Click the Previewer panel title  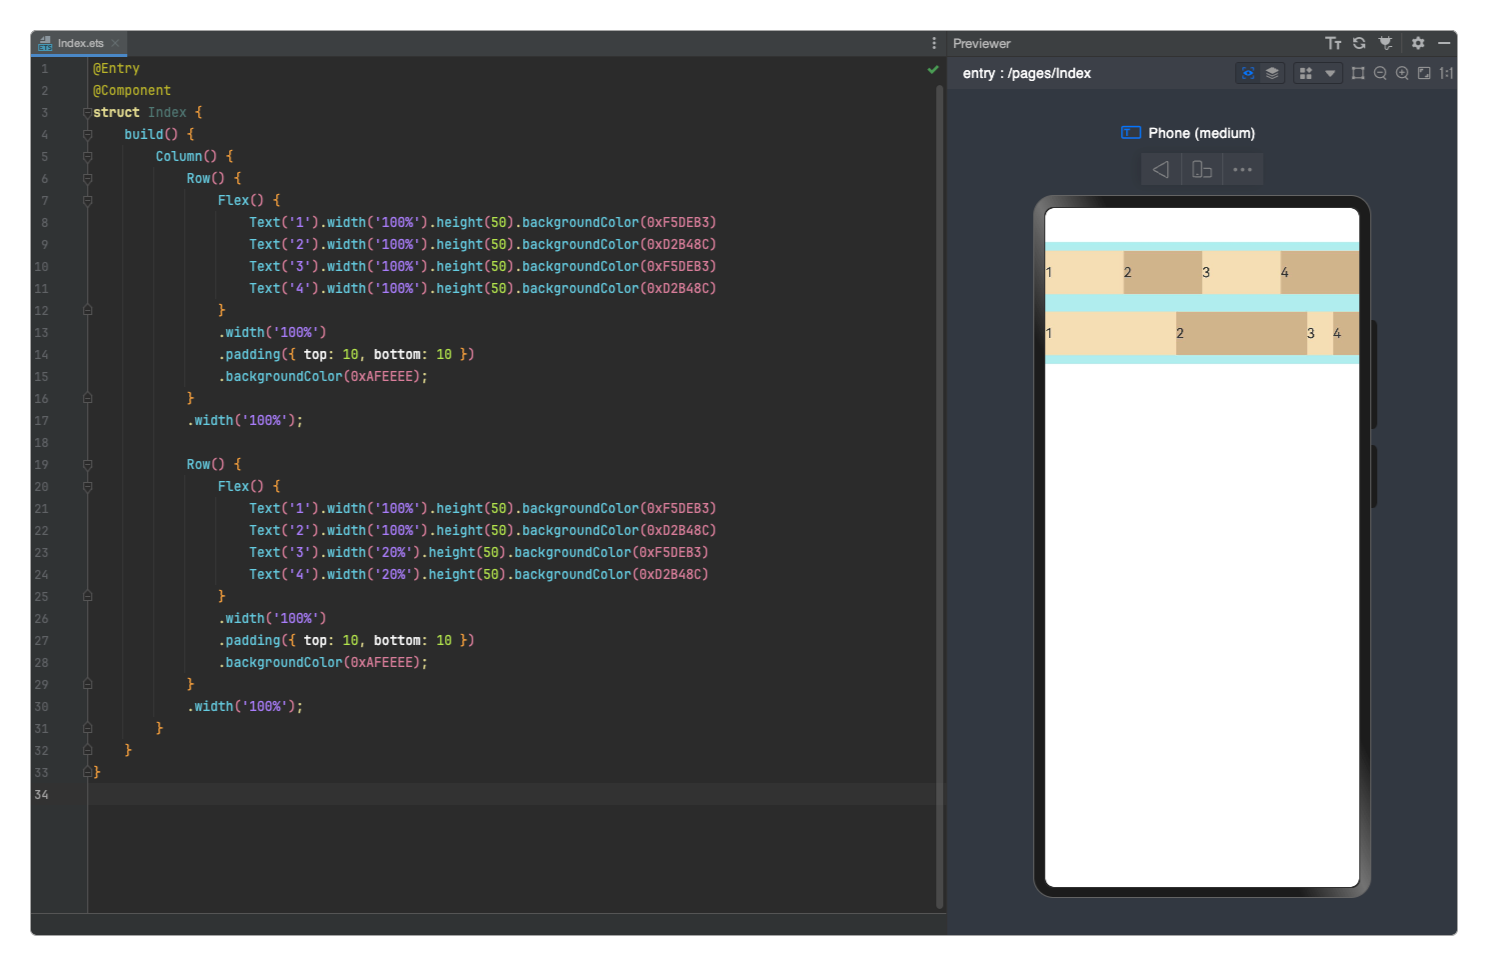click(981, 43)
